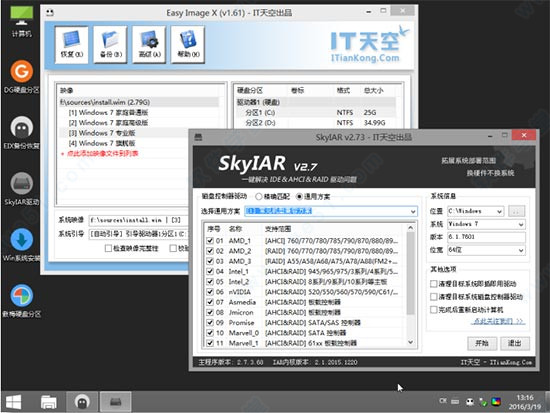Click the driver list scroll-up arrow

[411, 228]
